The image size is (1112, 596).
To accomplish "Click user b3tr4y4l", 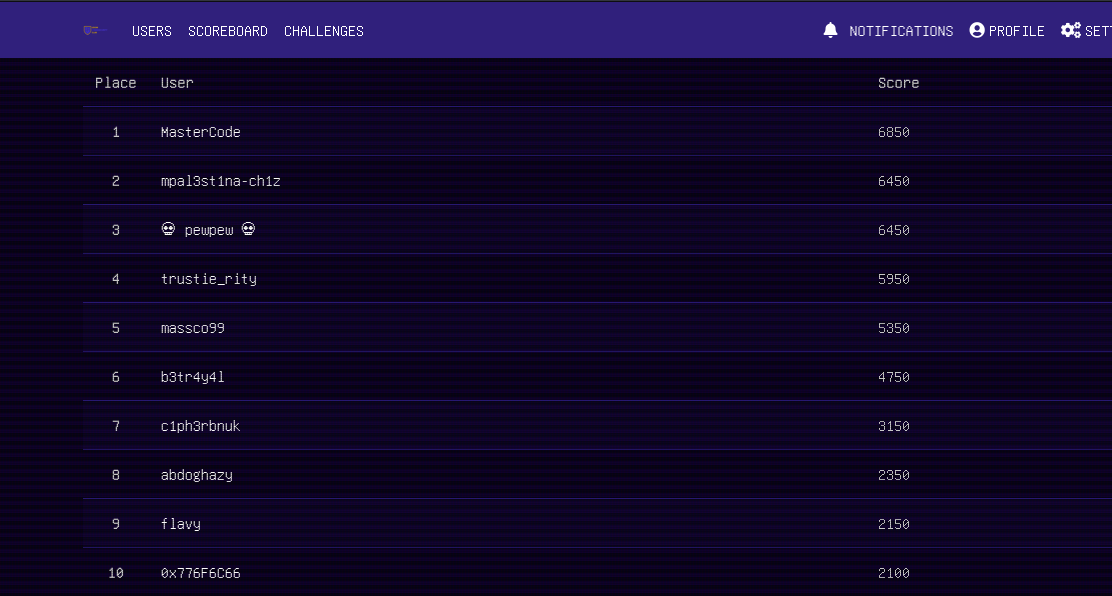I will click(185, 377).
